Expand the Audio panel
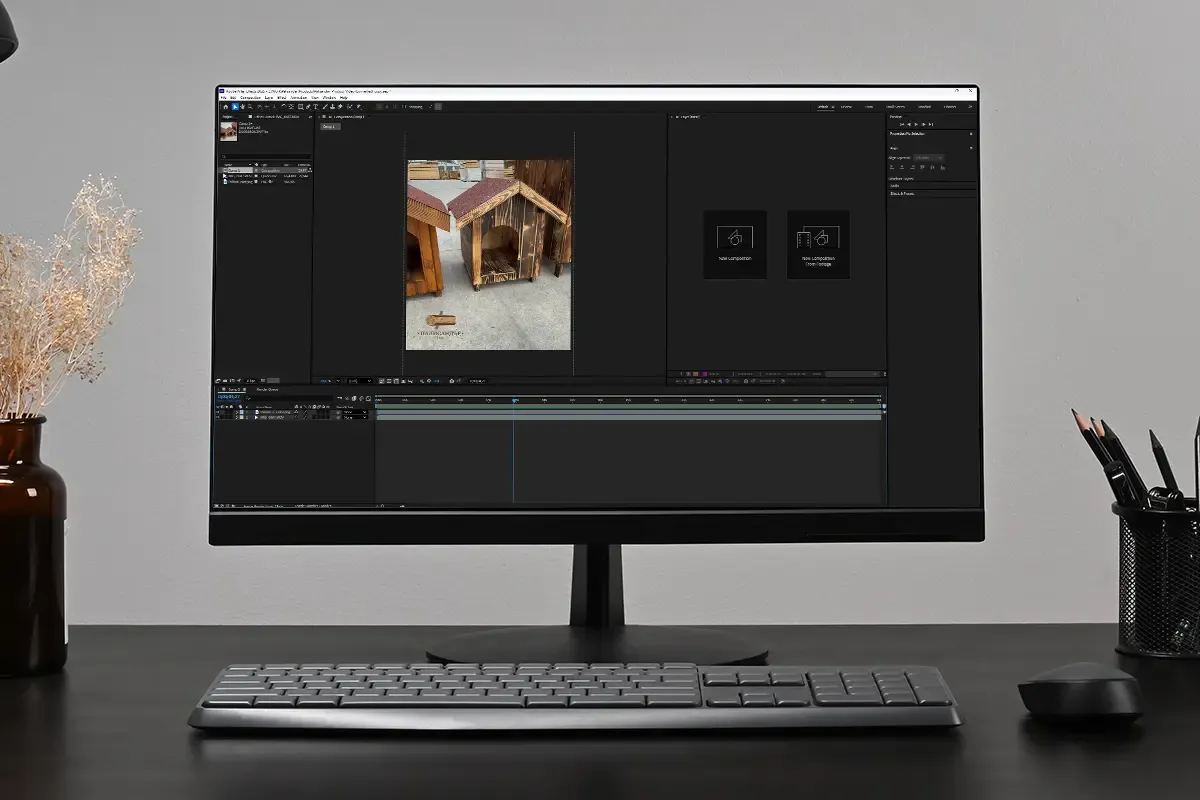The image size is (1200, 800). click(894, 186)
